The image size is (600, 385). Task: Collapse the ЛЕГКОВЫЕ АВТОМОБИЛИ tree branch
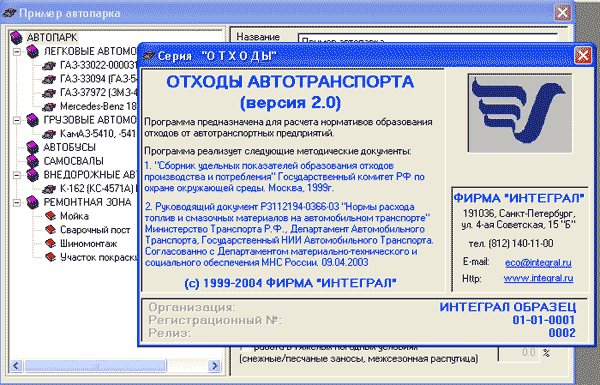coord(17,52)
